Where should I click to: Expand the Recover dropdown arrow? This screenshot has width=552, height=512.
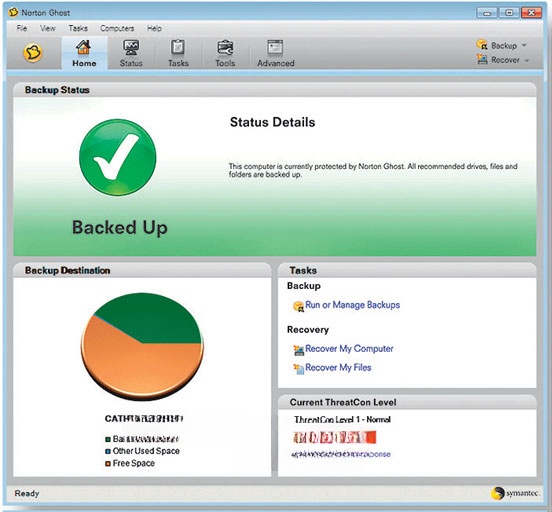[527, 60]
